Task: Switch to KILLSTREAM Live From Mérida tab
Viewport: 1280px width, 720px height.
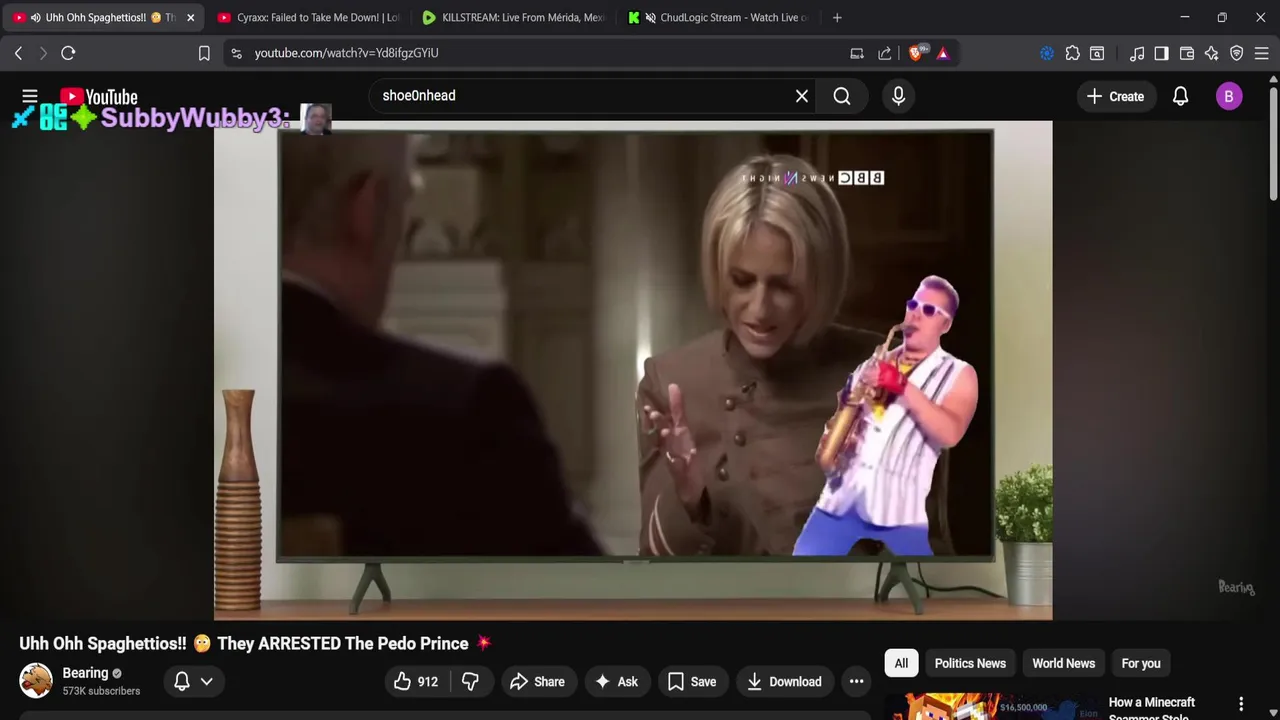Action: point(513,17)
